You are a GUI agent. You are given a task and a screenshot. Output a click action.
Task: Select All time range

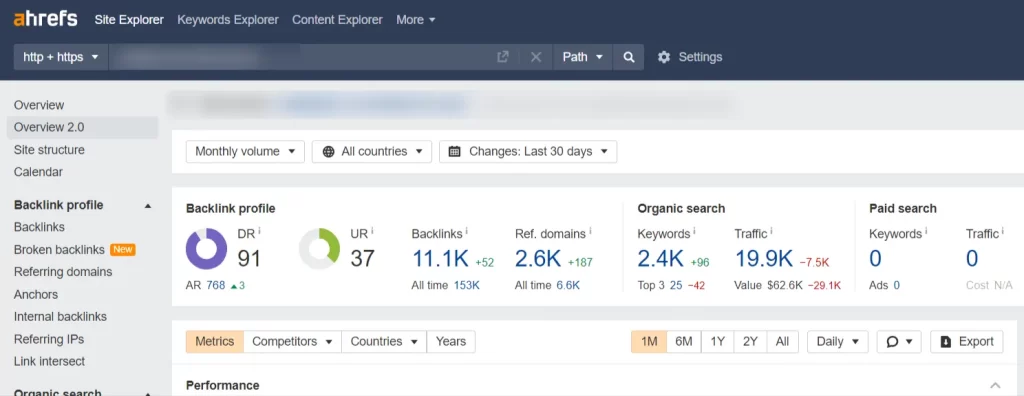pyautogui.click(x=782, y=342)
